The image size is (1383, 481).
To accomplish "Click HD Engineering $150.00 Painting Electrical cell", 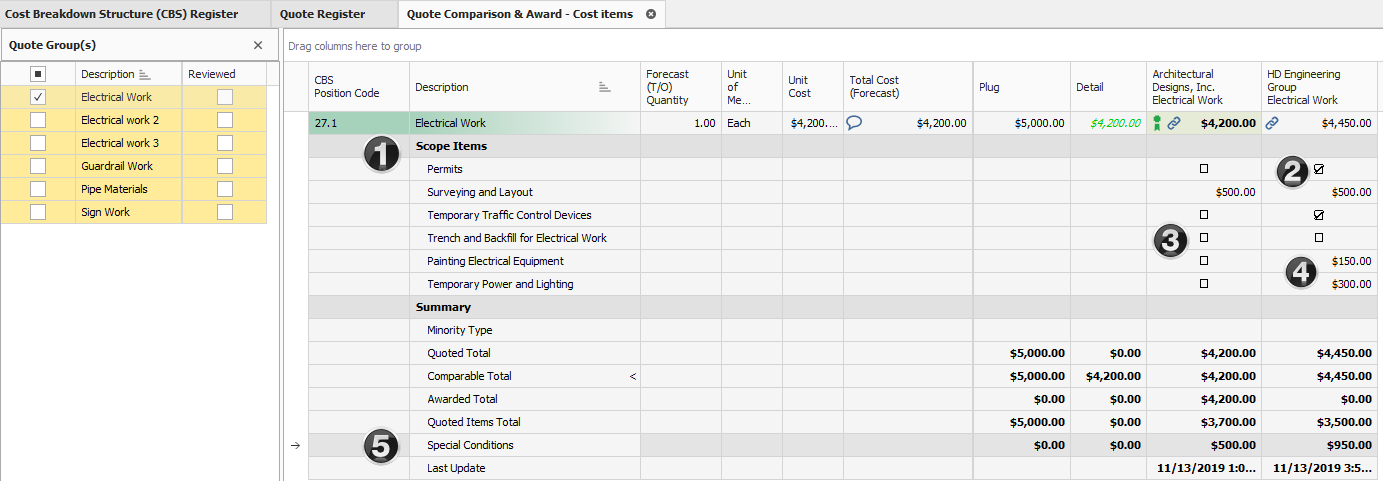I will pos(1350,261).
